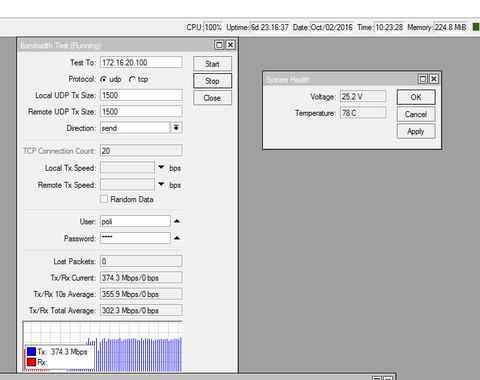Click the Time 10:23:28 status value
The image size is (480, 380).
389,27
